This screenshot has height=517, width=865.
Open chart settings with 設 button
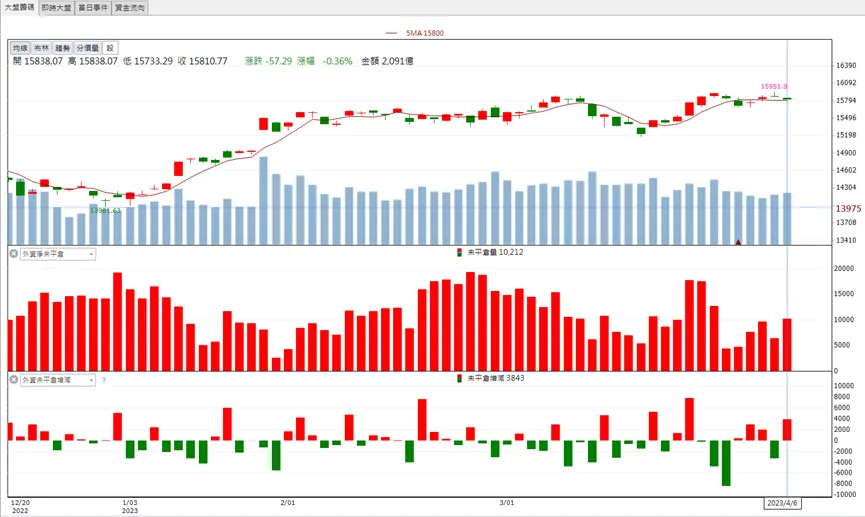click(110, 48)
